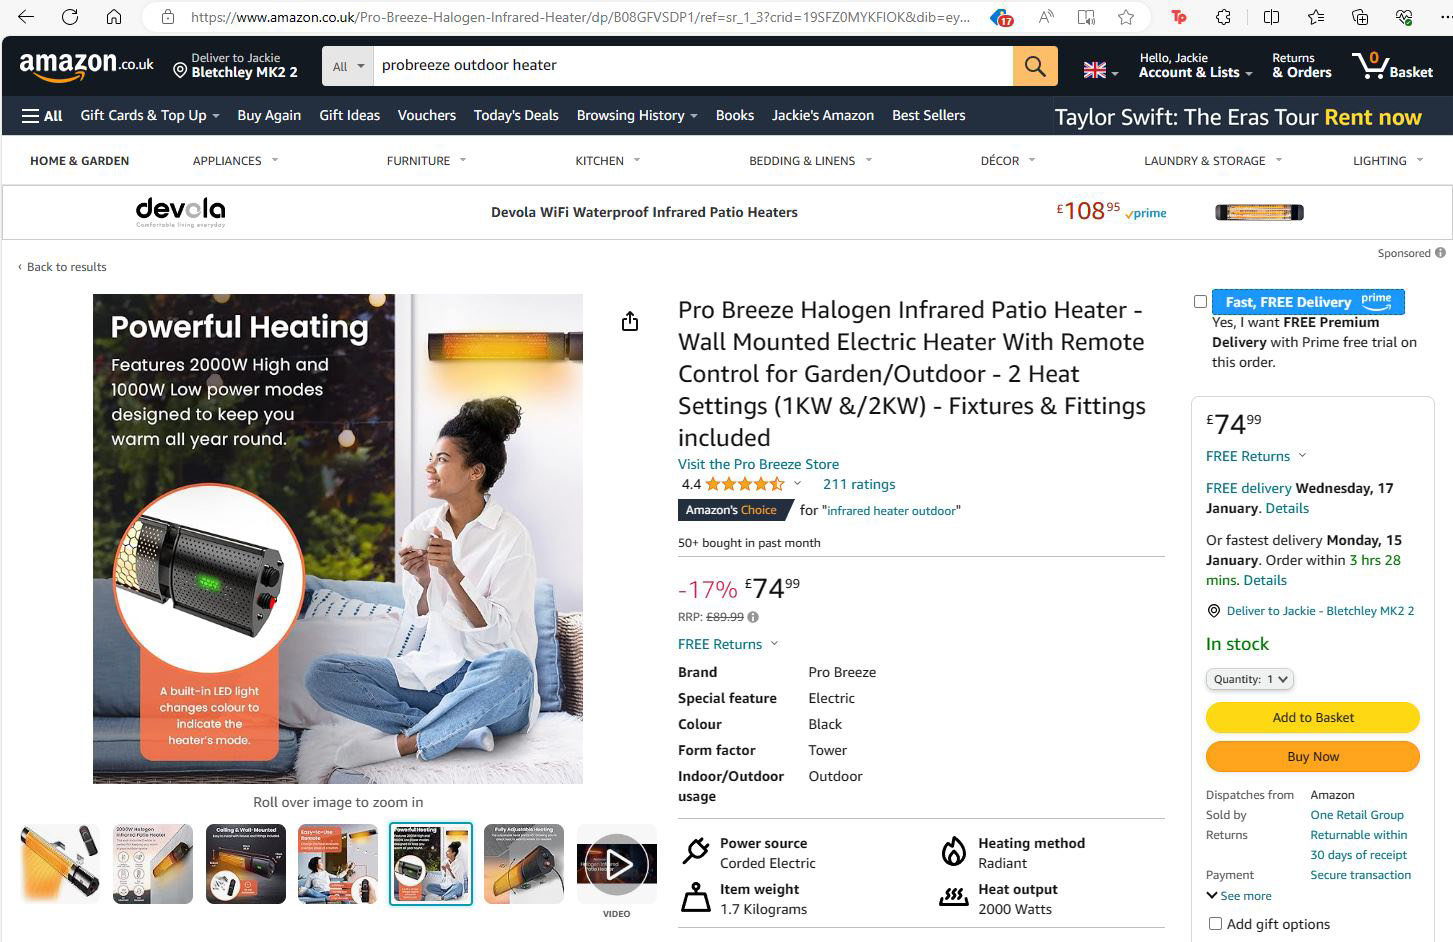
Task: Click the orange search magnifier button
Action: pos(1035,66)
